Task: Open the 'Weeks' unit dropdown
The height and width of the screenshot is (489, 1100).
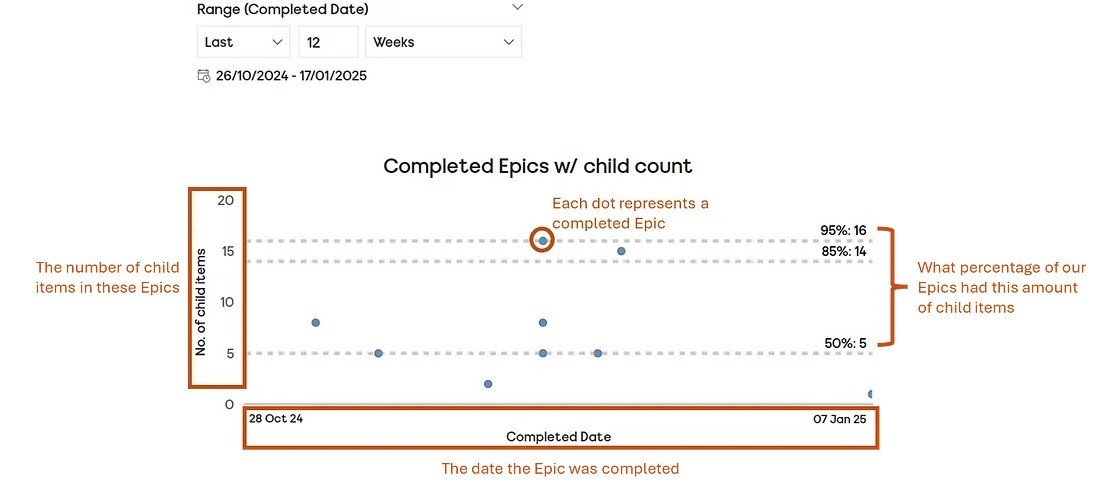Action: click(x=443, y=42)
